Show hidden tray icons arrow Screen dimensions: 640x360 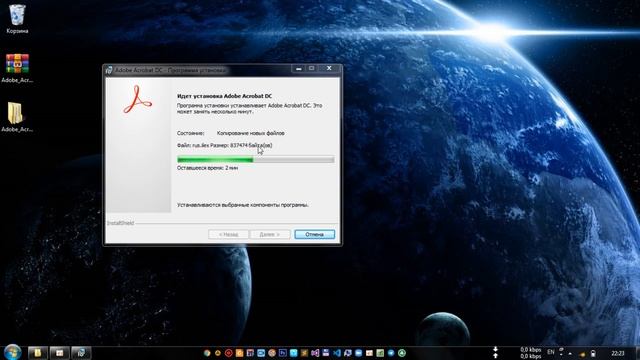570,354
